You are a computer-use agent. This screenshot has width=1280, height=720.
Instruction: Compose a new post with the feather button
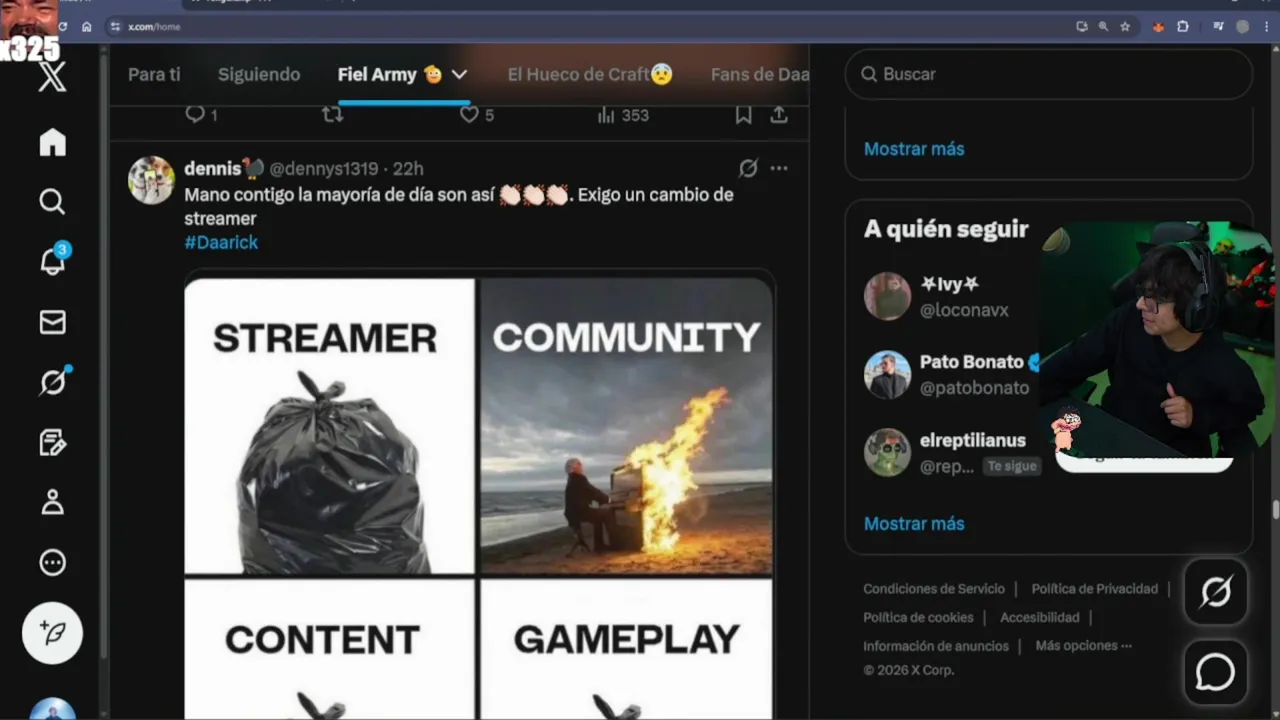(x=52, y=633)
